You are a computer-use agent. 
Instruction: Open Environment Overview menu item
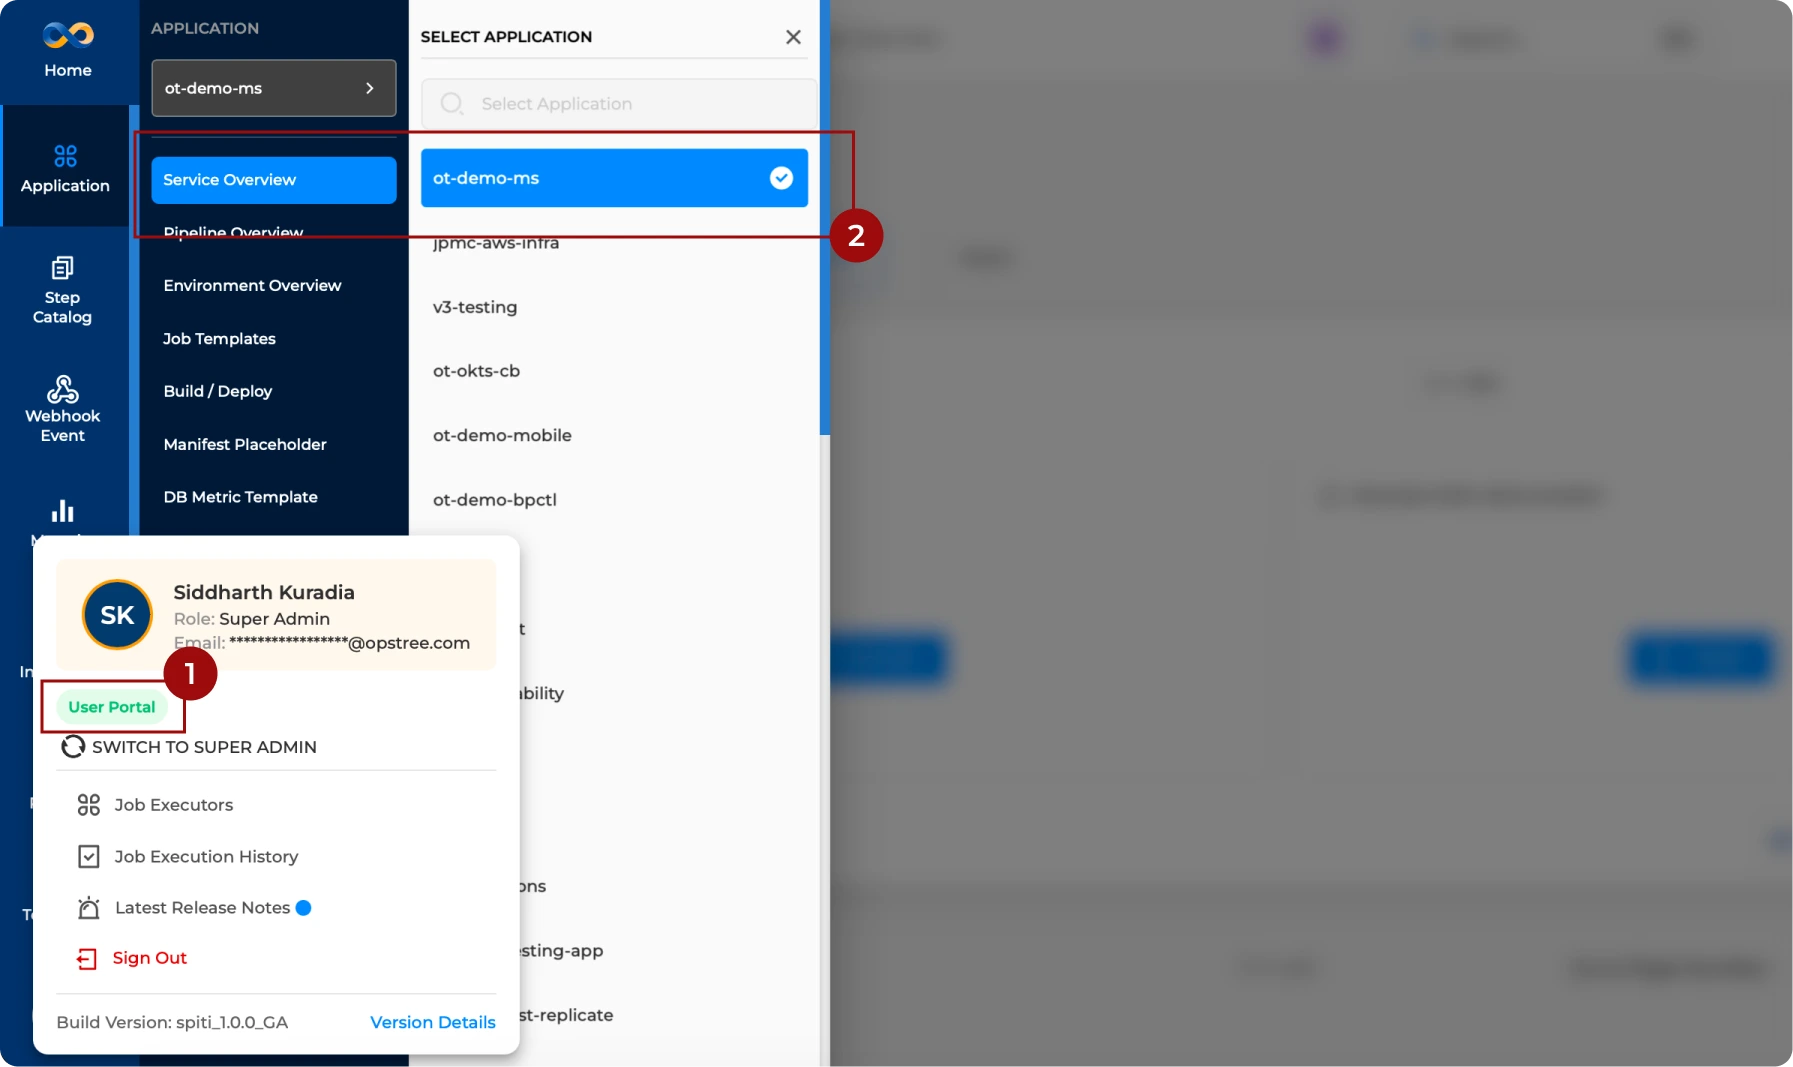[x=252, y=285]
